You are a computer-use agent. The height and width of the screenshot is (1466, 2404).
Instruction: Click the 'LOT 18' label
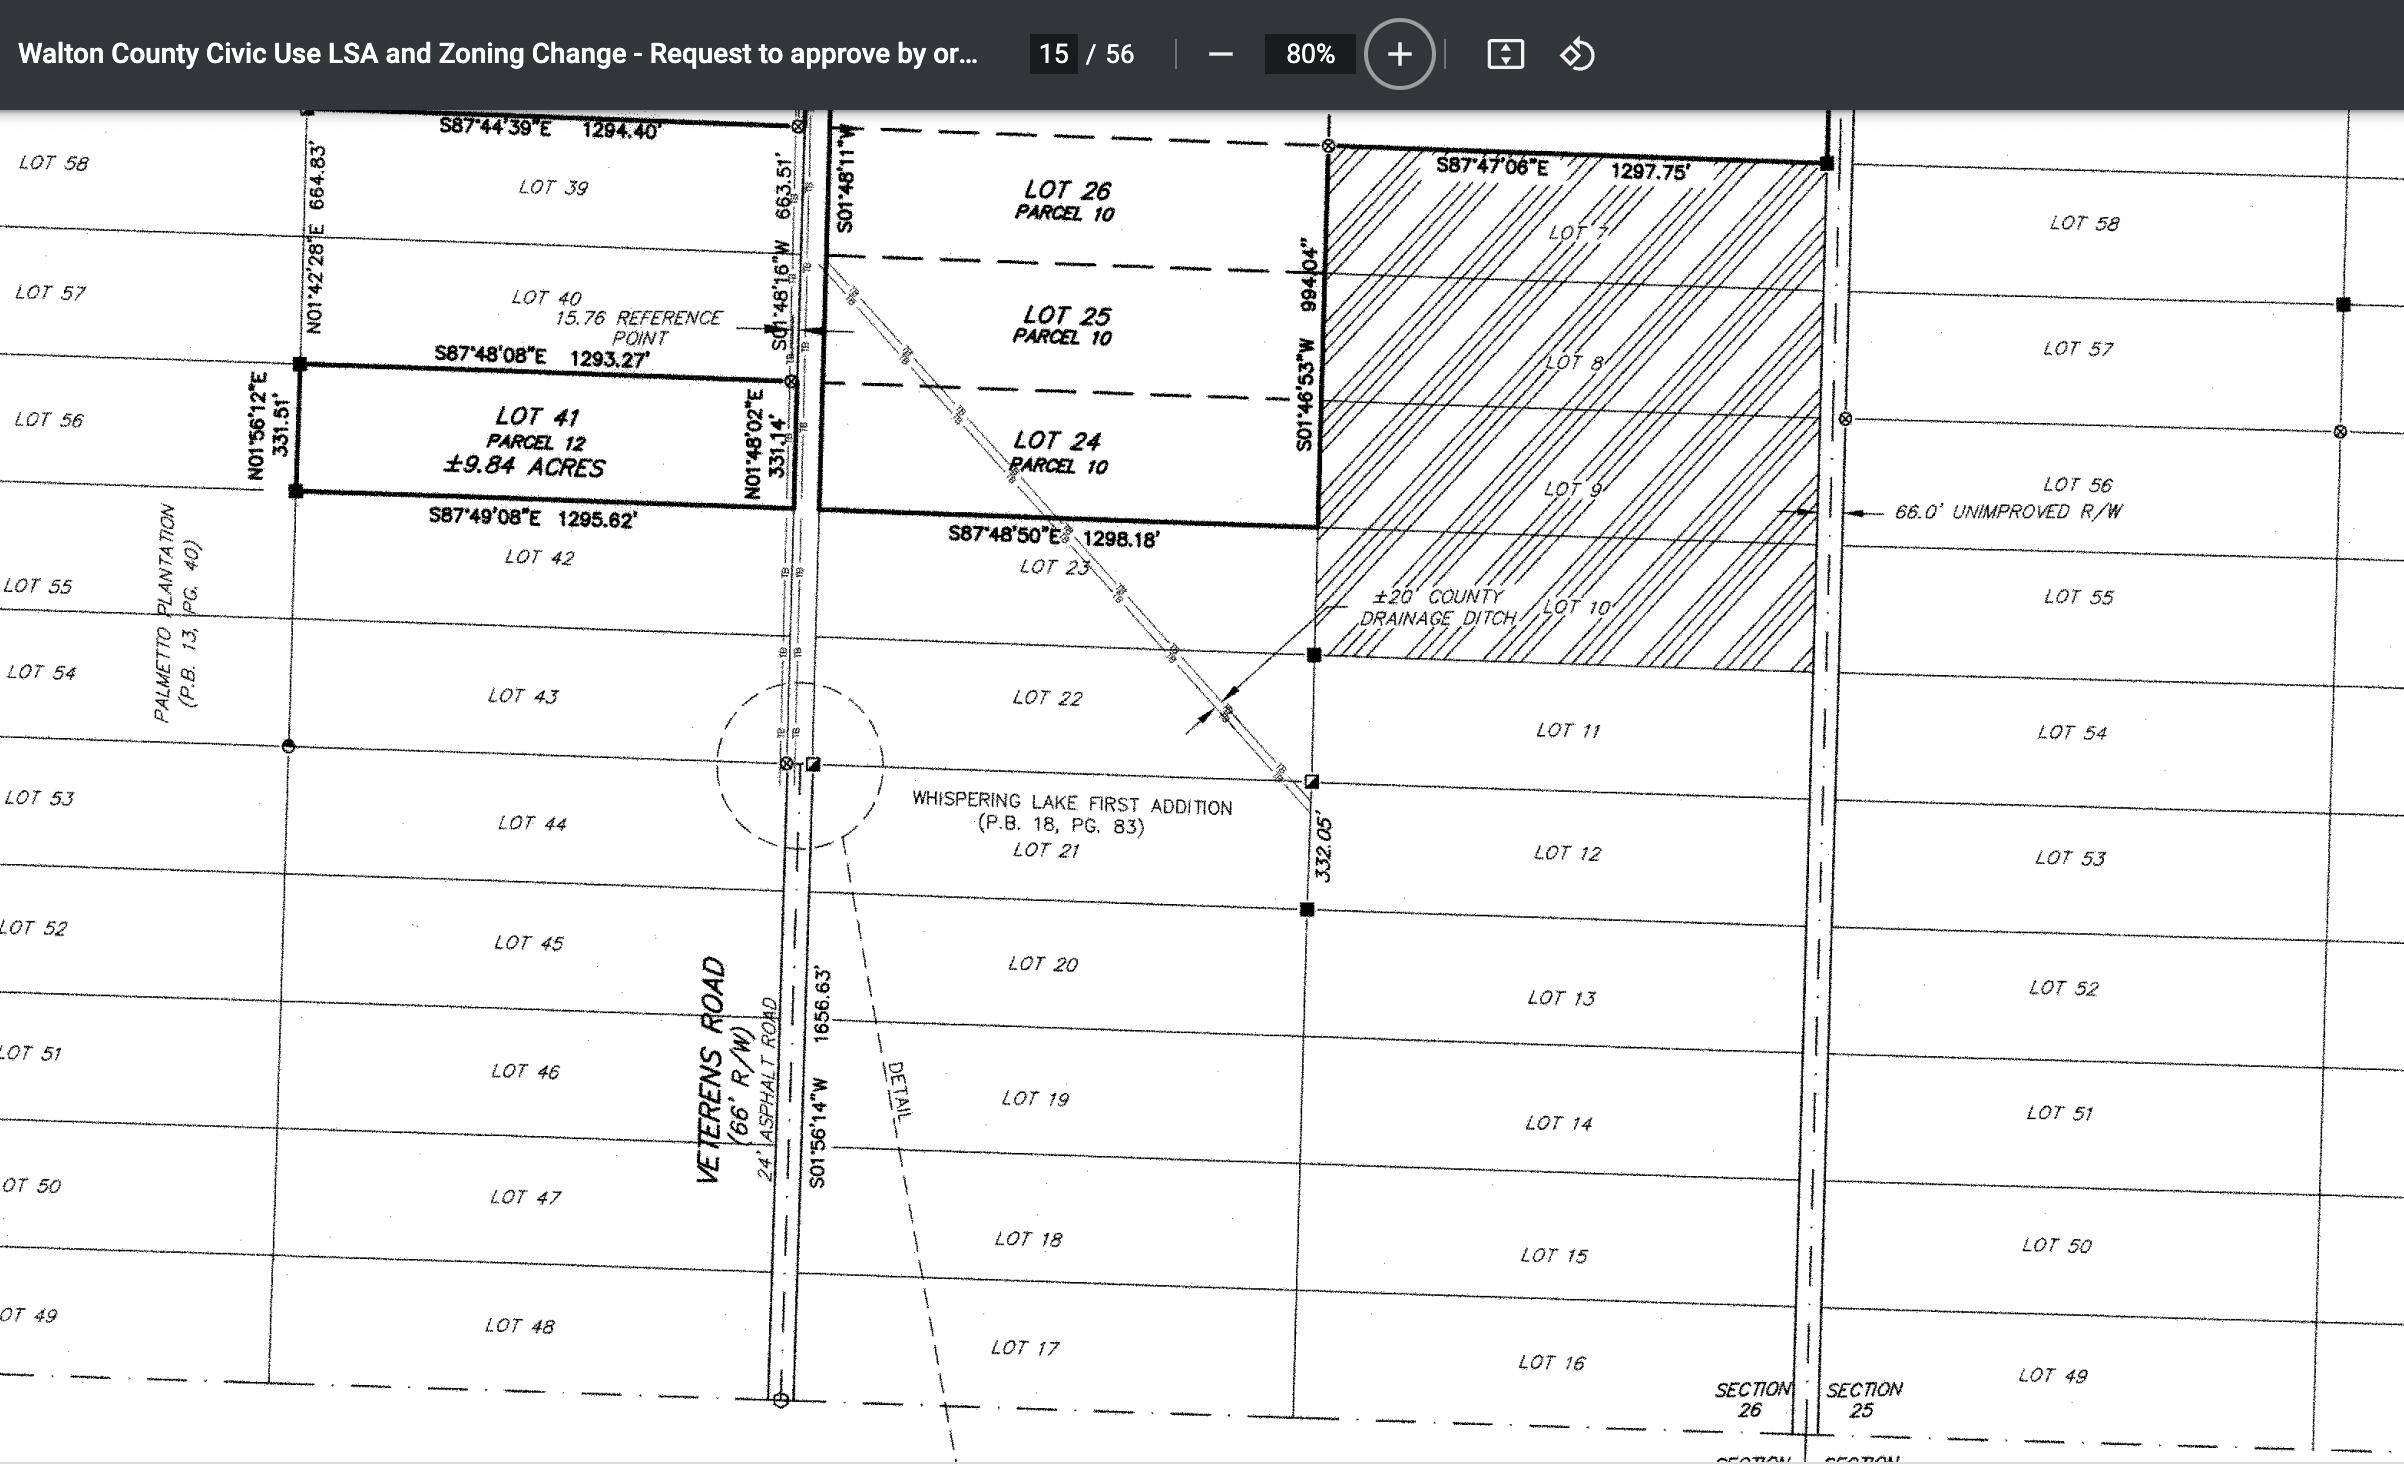(x=1028, y=1238)
